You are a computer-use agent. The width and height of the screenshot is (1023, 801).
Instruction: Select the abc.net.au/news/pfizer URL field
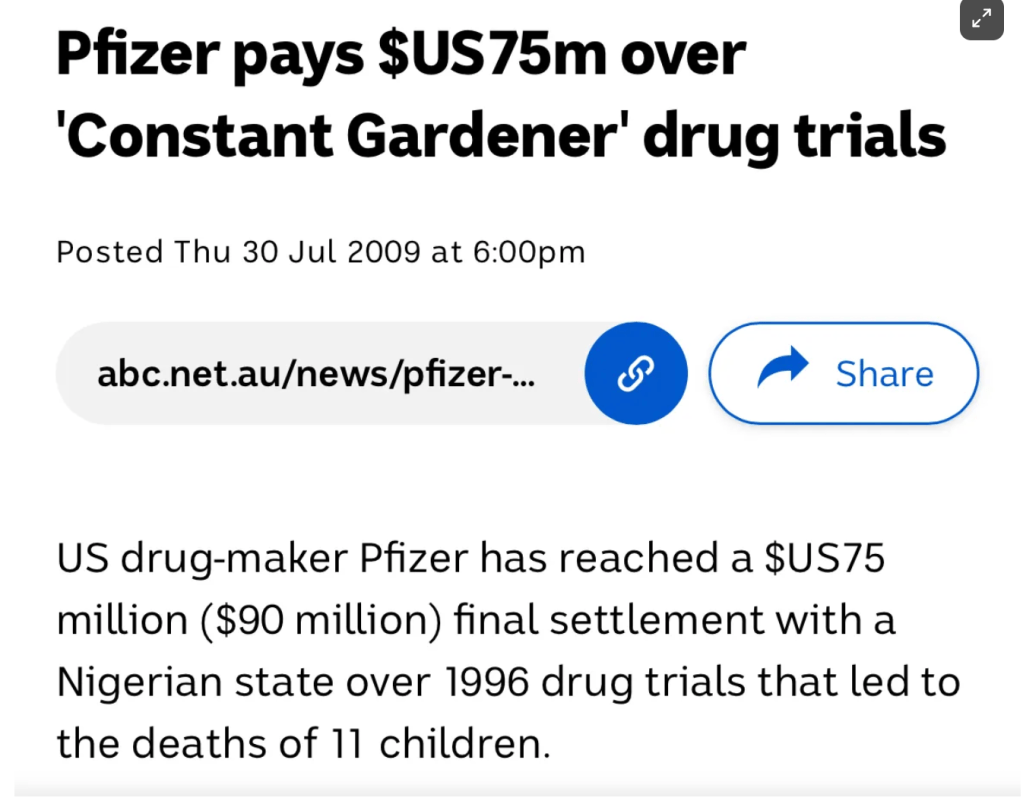point(316,373)
